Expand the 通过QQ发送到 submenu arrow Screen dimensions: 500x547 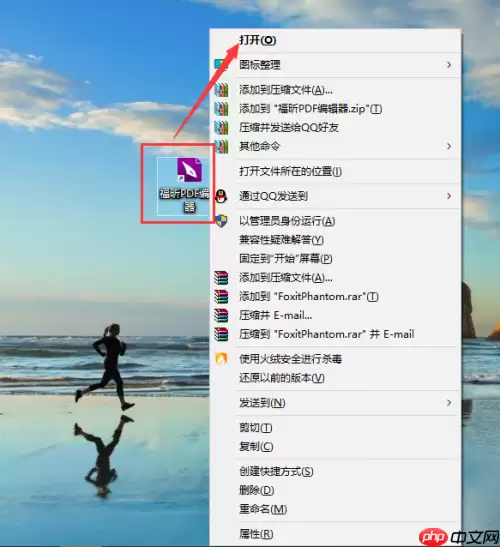pyautogui.click(x=449, y=196)
